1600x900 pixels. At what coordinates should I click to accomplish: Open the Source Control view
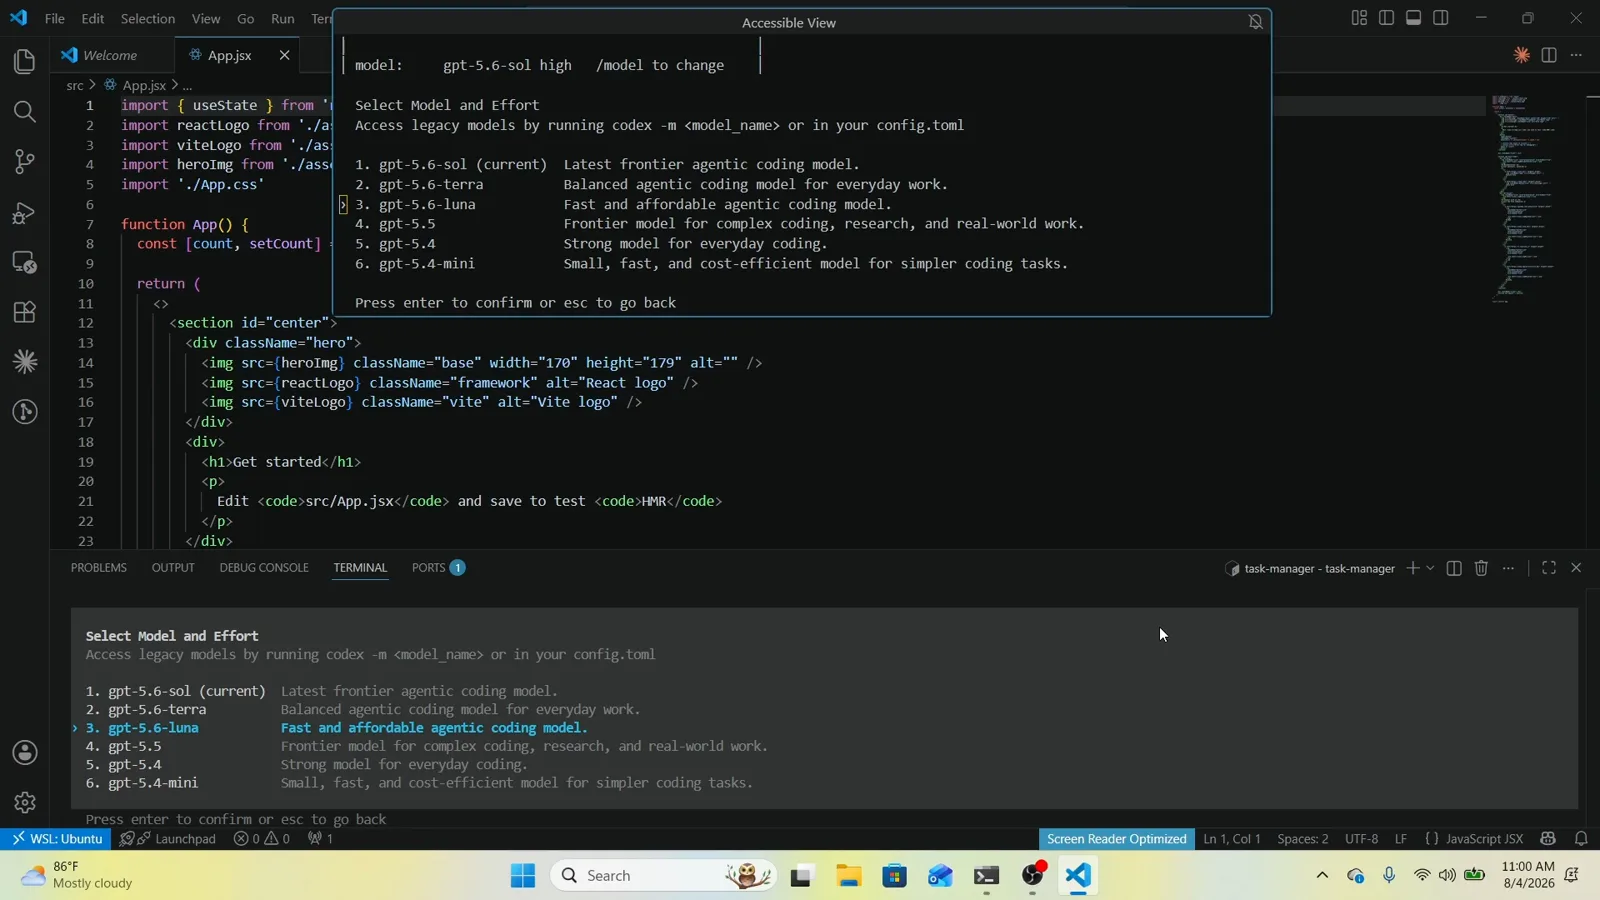pos(25,162)
